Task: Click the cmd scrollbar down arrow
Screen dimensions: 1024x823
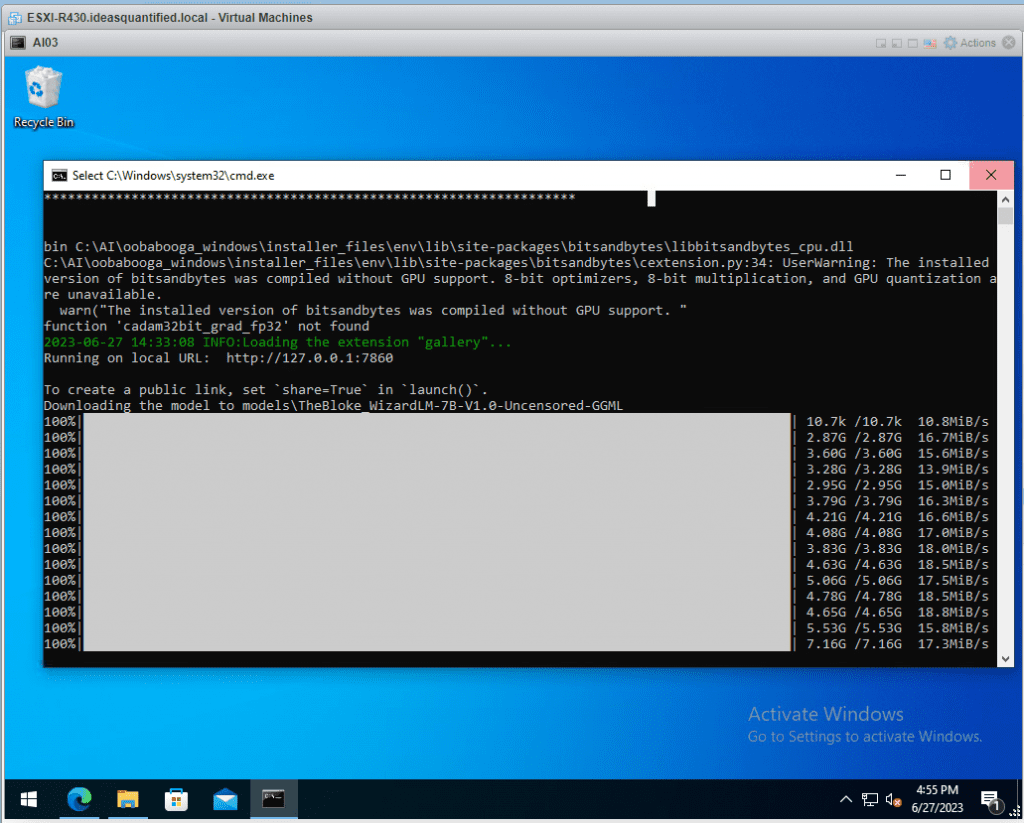Action: (x=1006, y=658)
